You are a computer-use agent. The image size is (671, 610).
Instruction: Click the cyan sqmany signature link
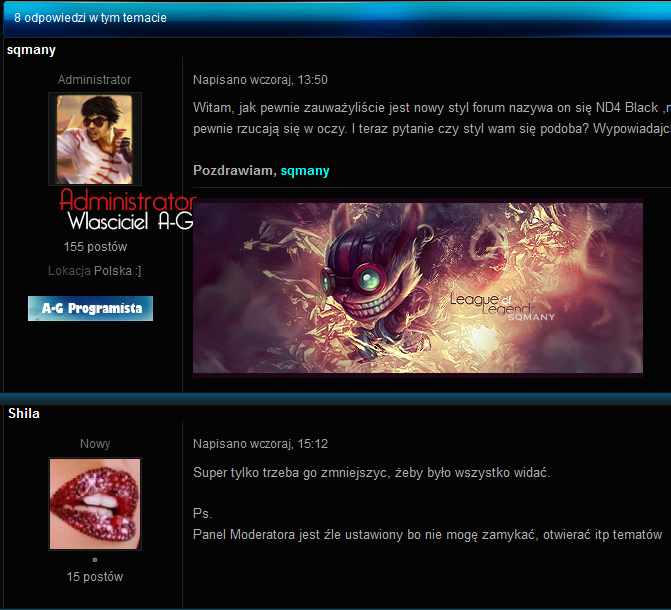[305, 171]
